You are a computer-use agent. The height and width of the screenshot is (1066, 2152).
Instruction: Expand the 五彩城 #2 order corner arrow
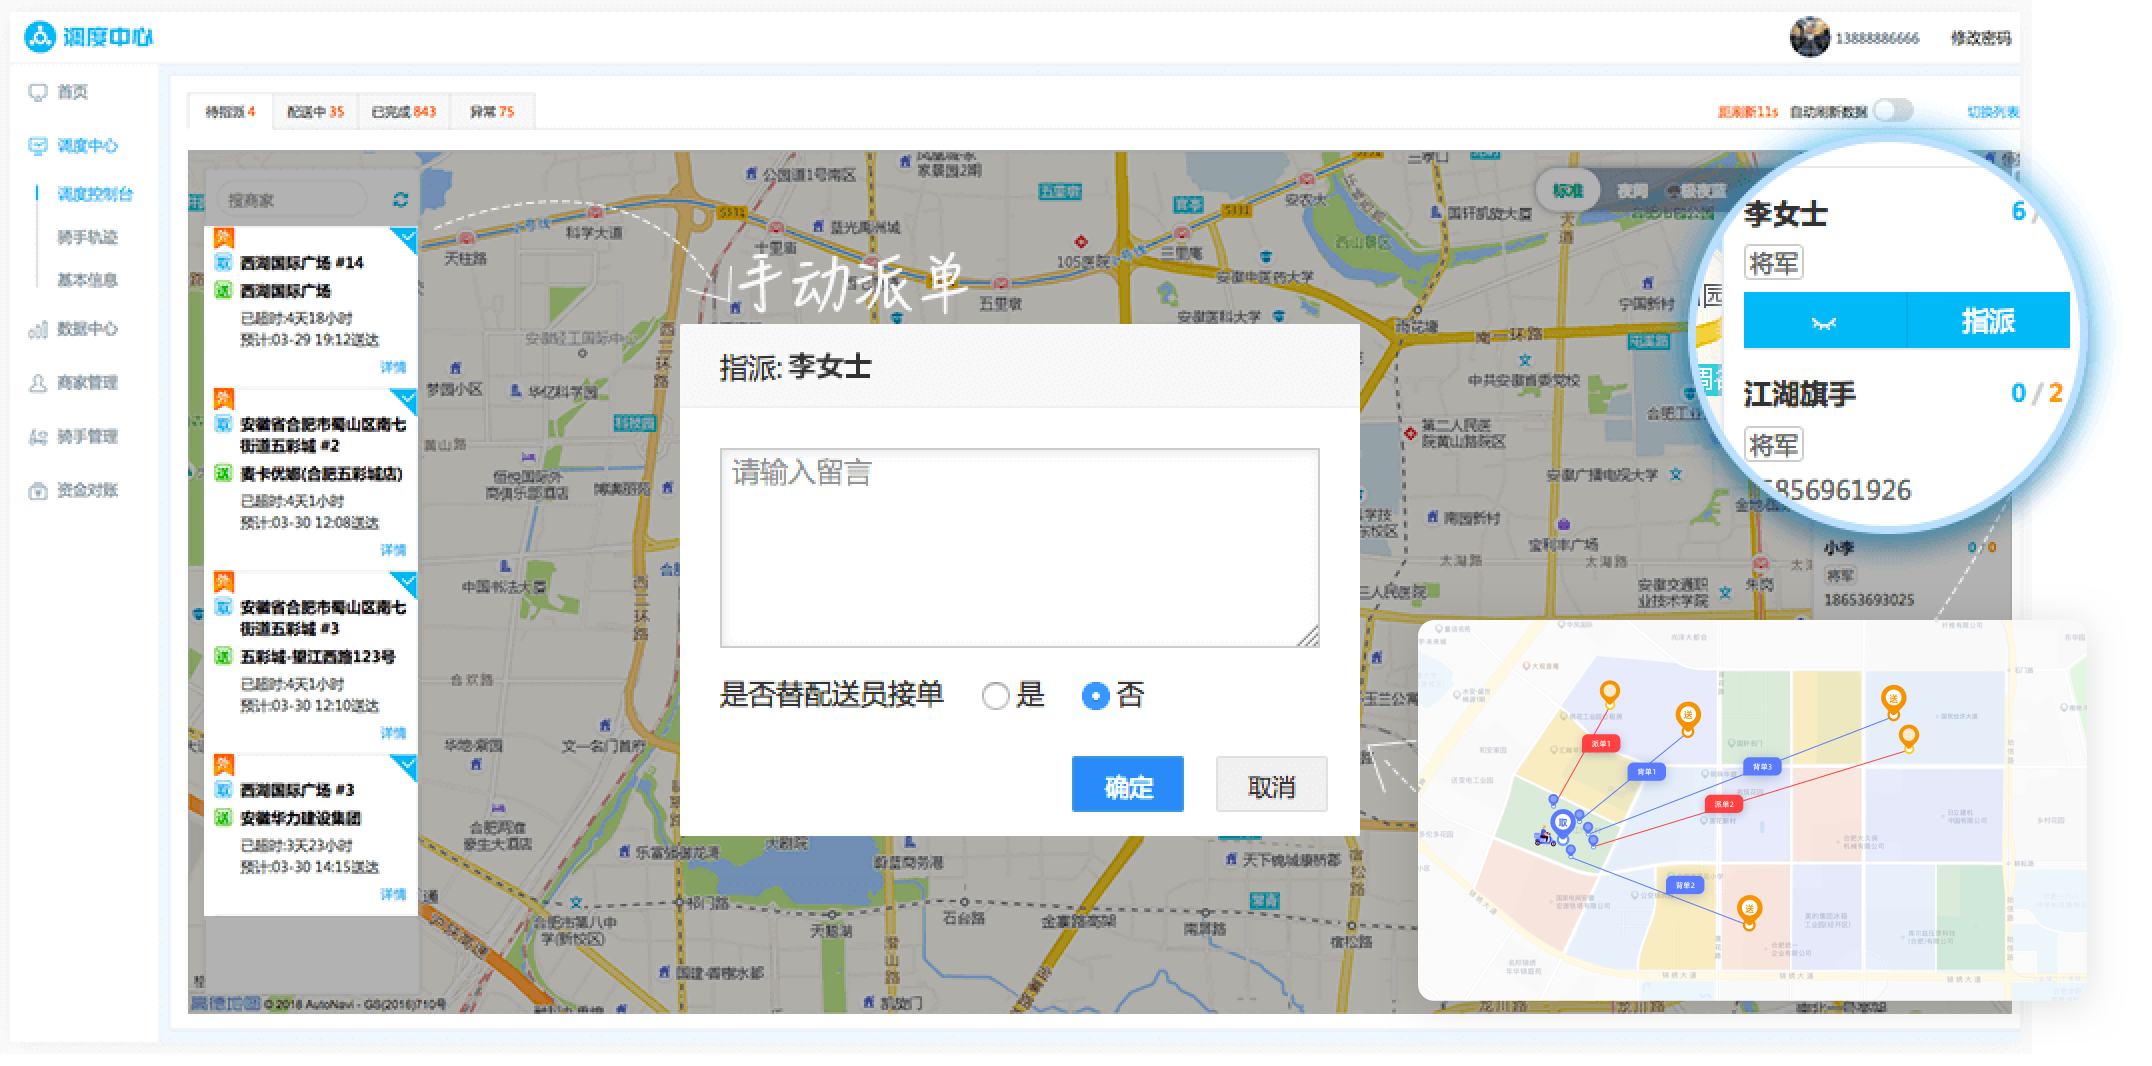click(x=405, y=399)
